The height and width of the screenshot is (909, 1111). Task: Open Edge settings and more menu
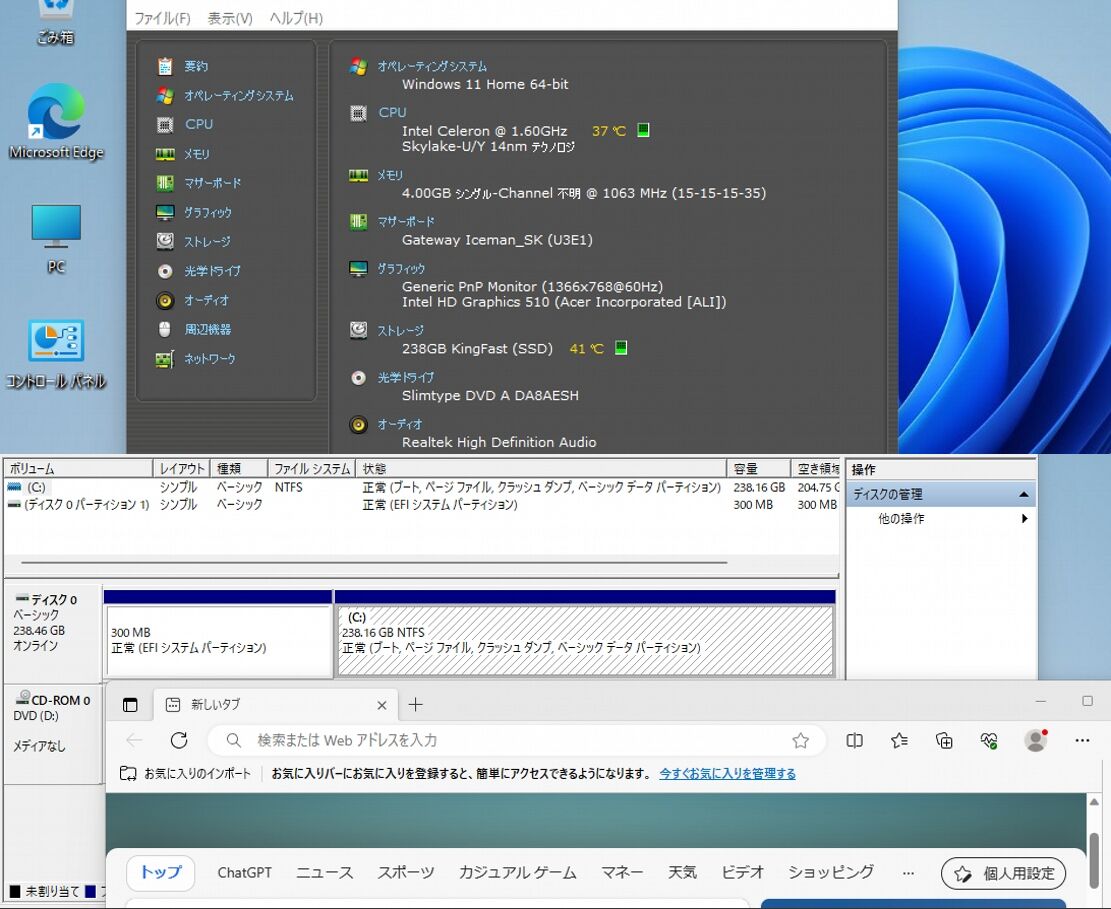1082,740
